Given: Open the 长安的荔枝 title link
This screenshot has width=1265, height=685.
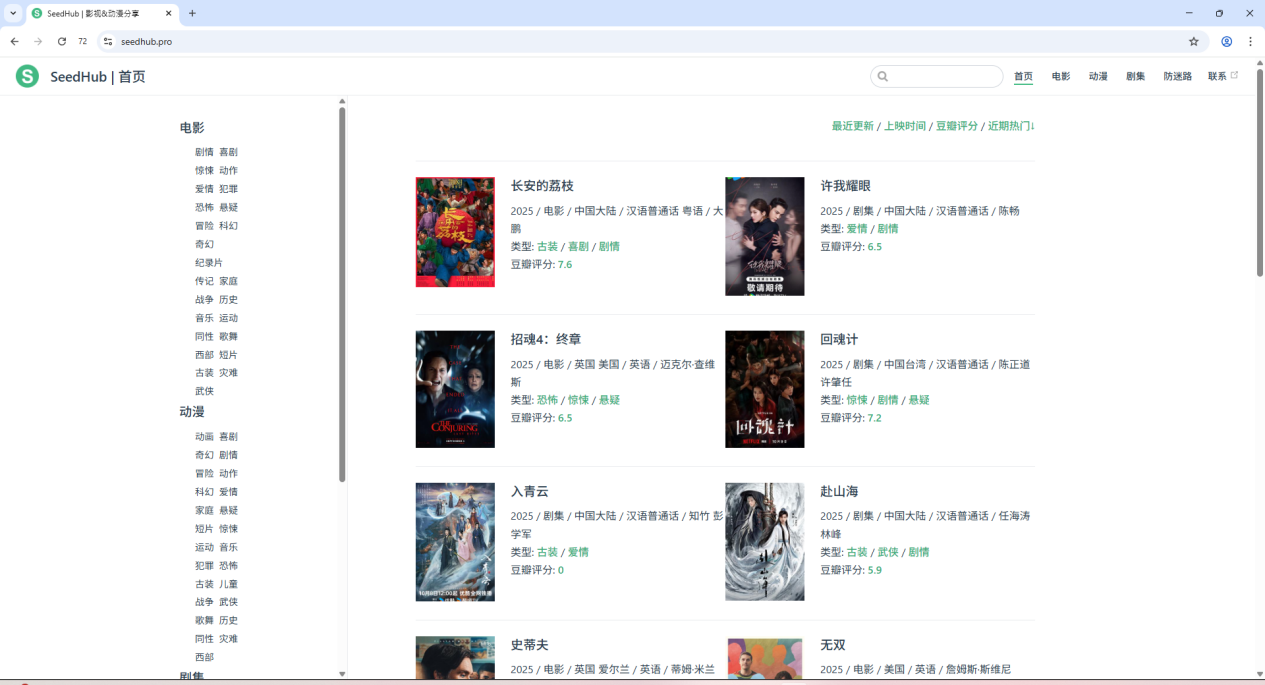Looking at the screenshot, I should [x=542, y=186].
